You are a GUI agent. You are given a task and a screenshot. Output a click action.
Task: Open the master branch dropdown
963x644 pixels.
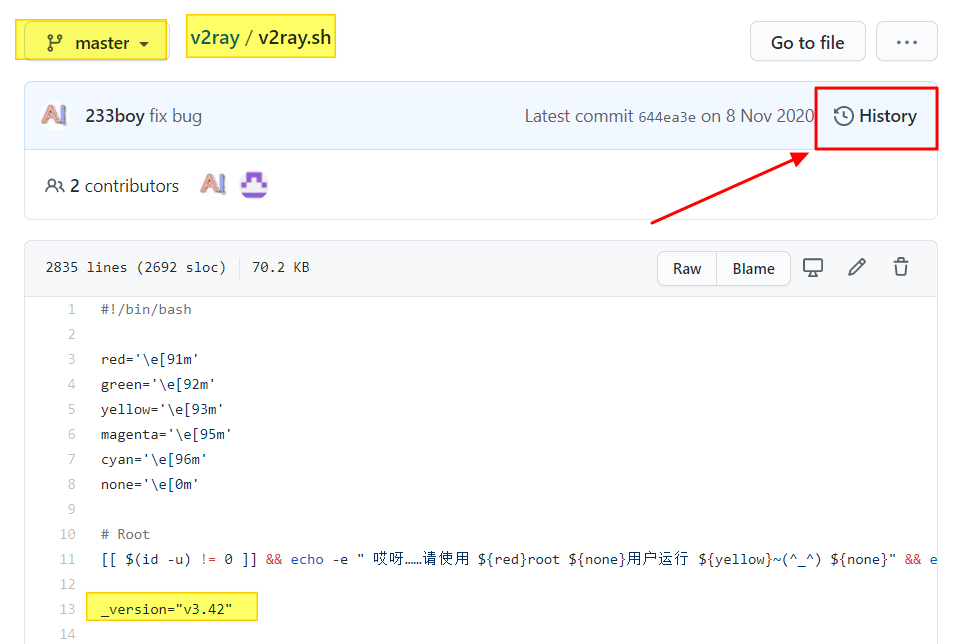click(96, 43)
